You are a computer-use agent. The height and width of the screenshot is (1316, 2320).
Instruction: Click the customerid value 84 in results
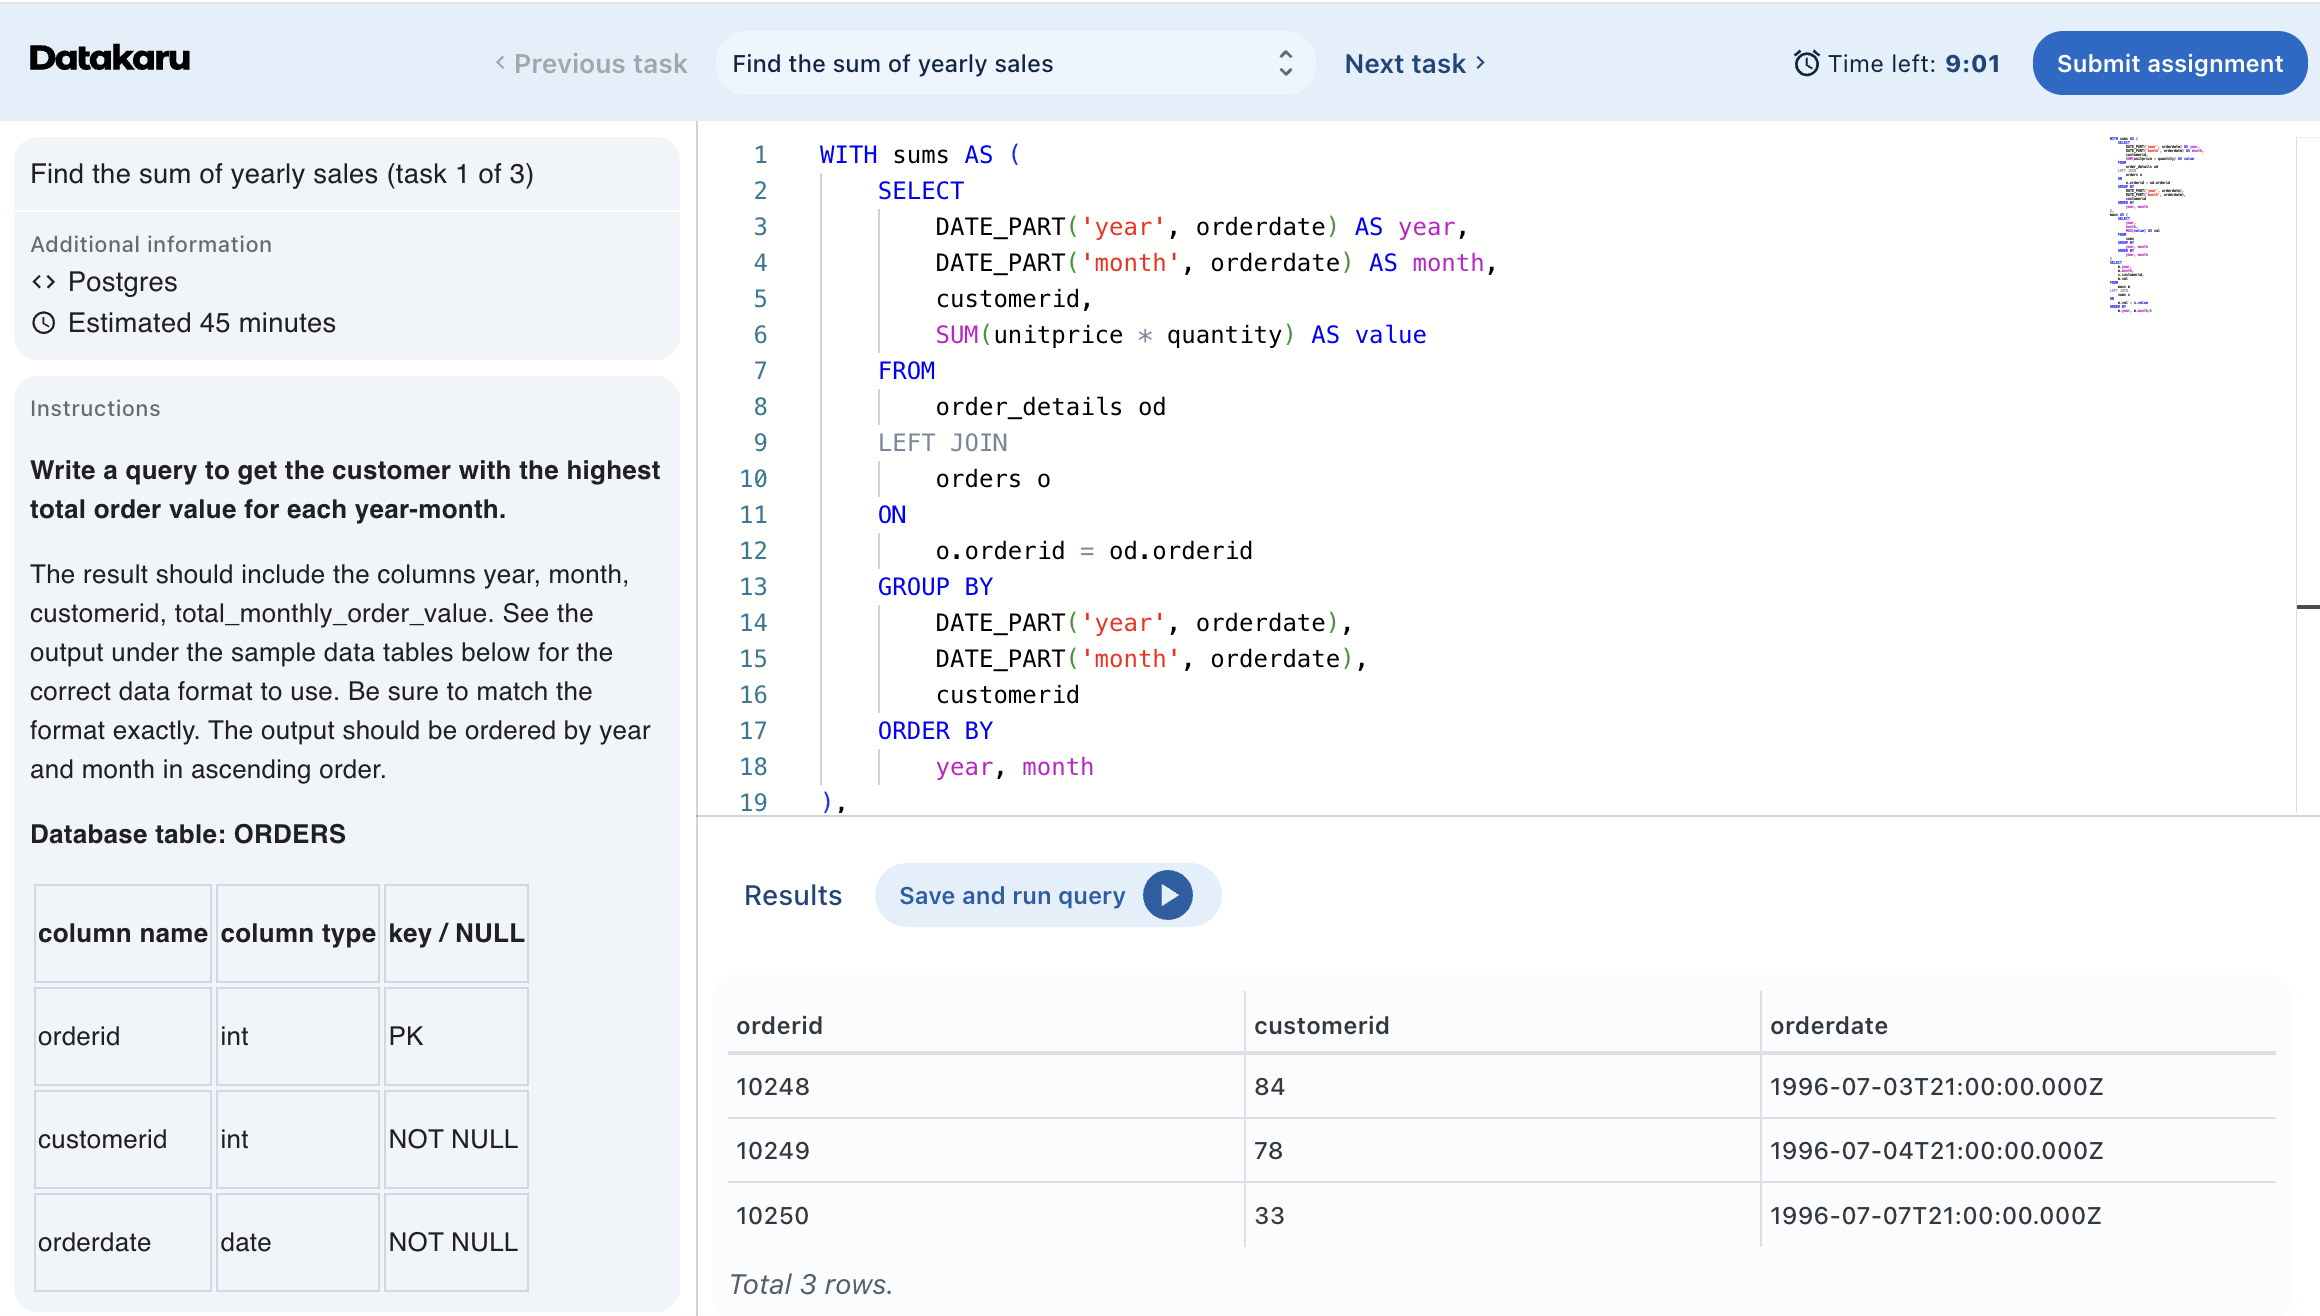point(1269,1087)
